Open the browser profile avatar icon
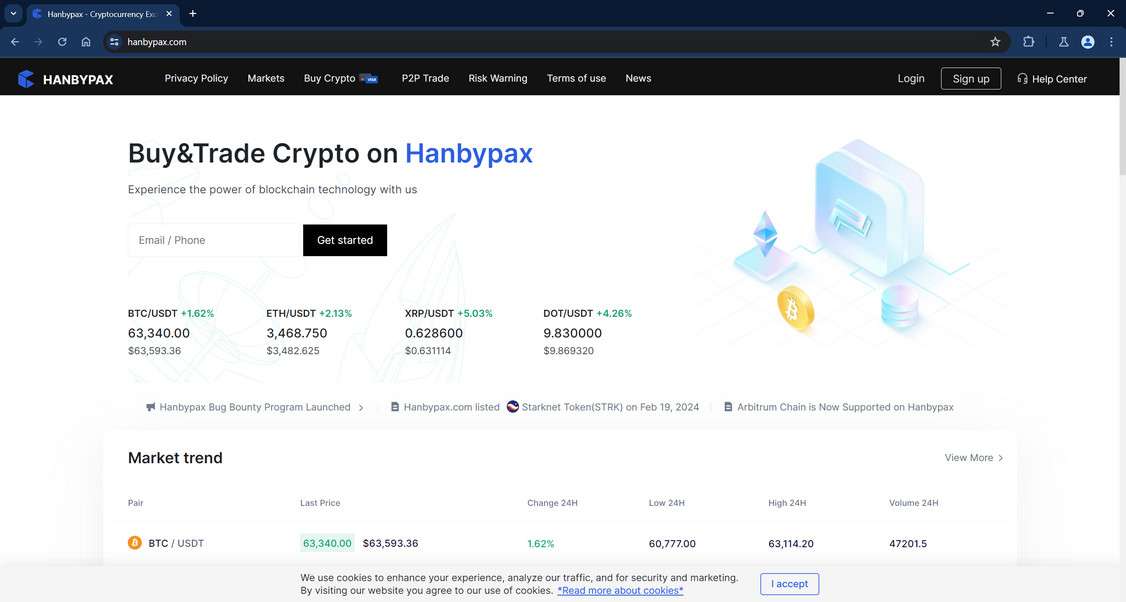The width and height of the screenshot is (1126, 602). (1088, 42)
